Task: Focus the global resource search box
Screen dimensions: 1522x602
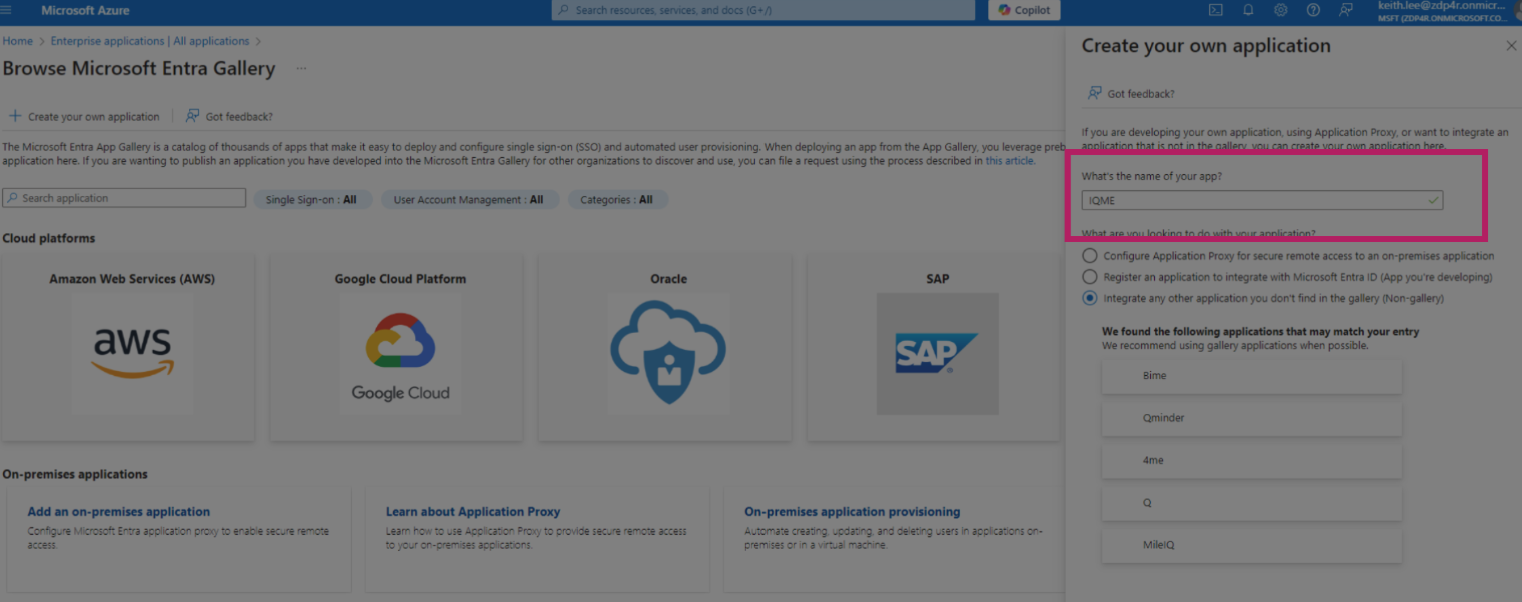Action: pos(763,10)
